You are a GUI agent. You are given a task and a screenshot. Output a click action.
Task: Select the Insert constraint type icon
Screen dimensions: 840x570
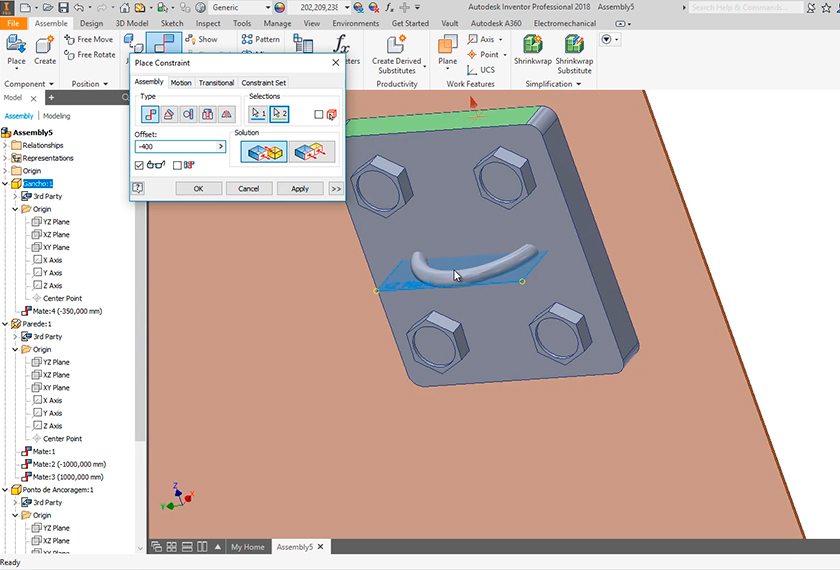click(x=207, y=114)
